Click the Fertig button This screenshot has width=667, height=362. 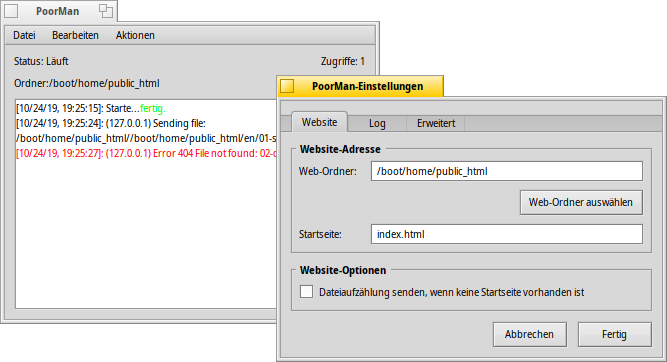click(x=614, y=334)
